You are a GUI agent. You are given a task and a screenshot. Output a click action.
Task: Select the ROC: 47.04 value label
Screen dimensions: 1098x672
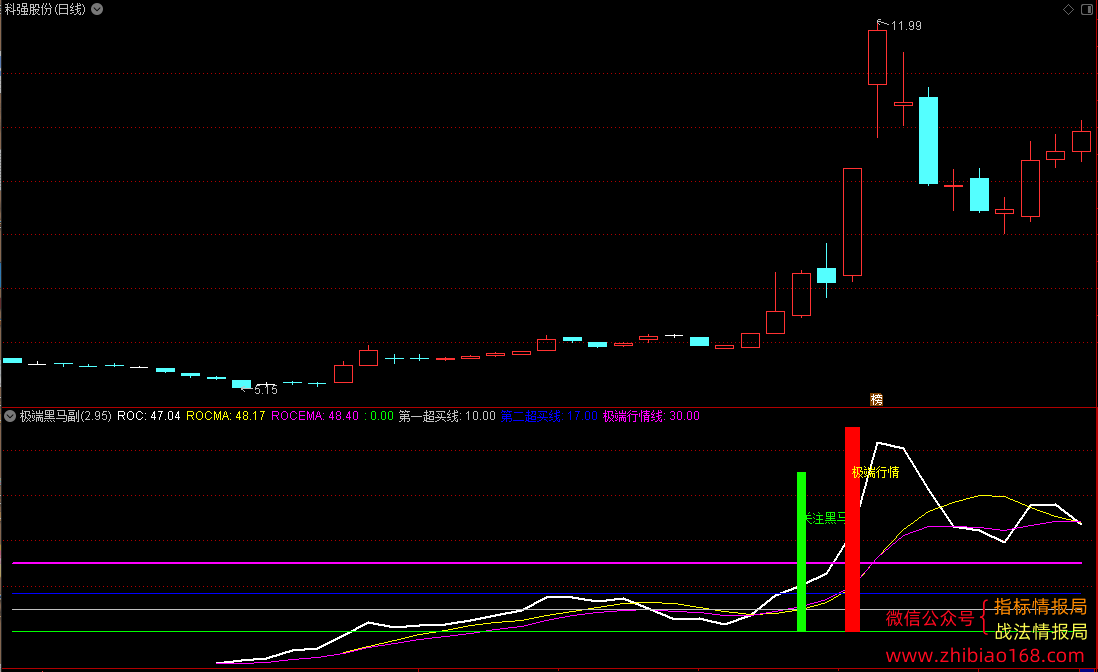click(x=148, y=416)
